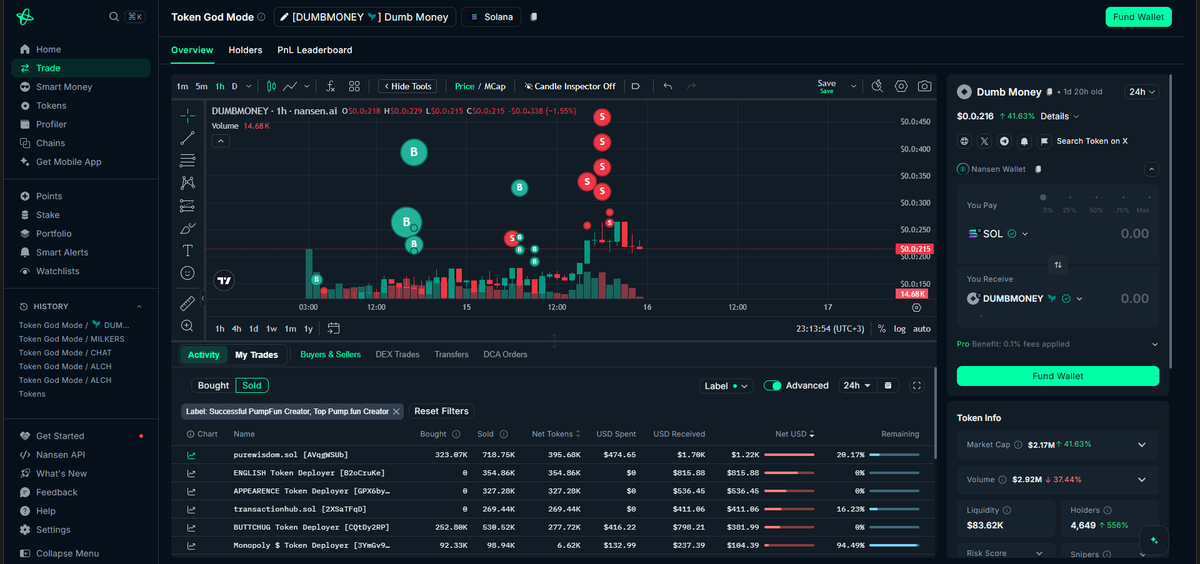Expand the Market Cap info row

tap(1058, 444)
